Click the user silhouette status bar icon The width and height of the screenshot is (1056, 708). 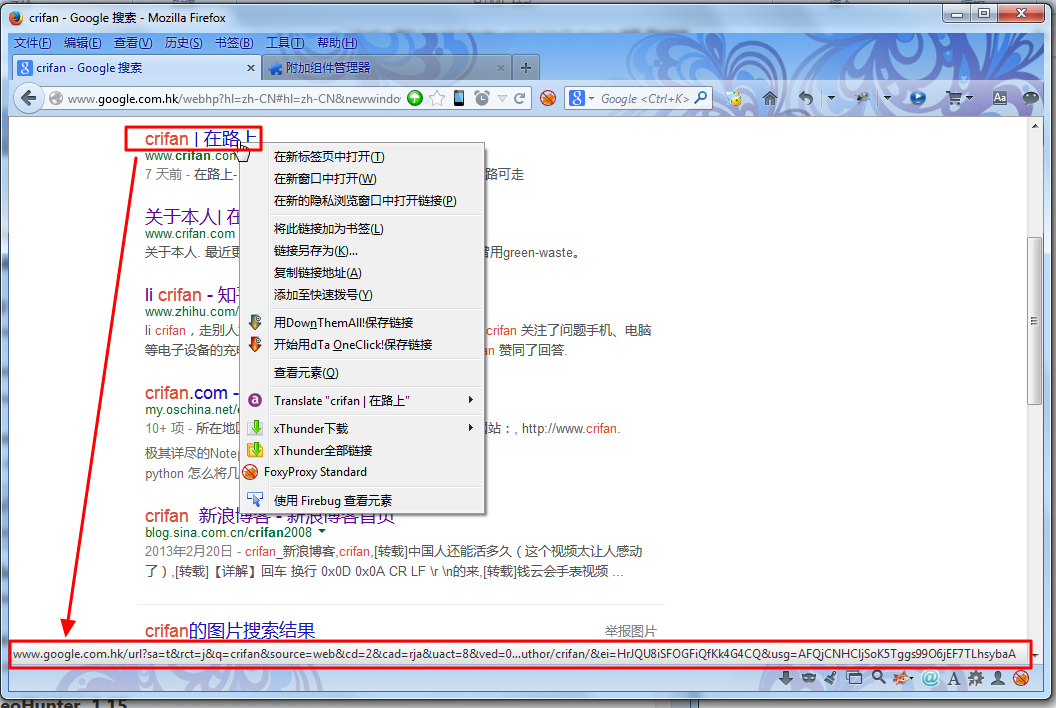point(998,678)
